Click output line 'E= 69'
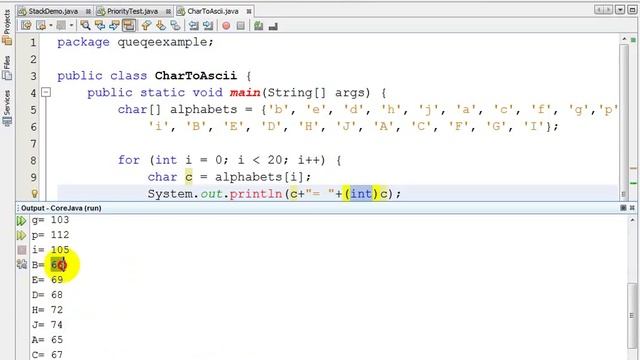 [48, 280]
